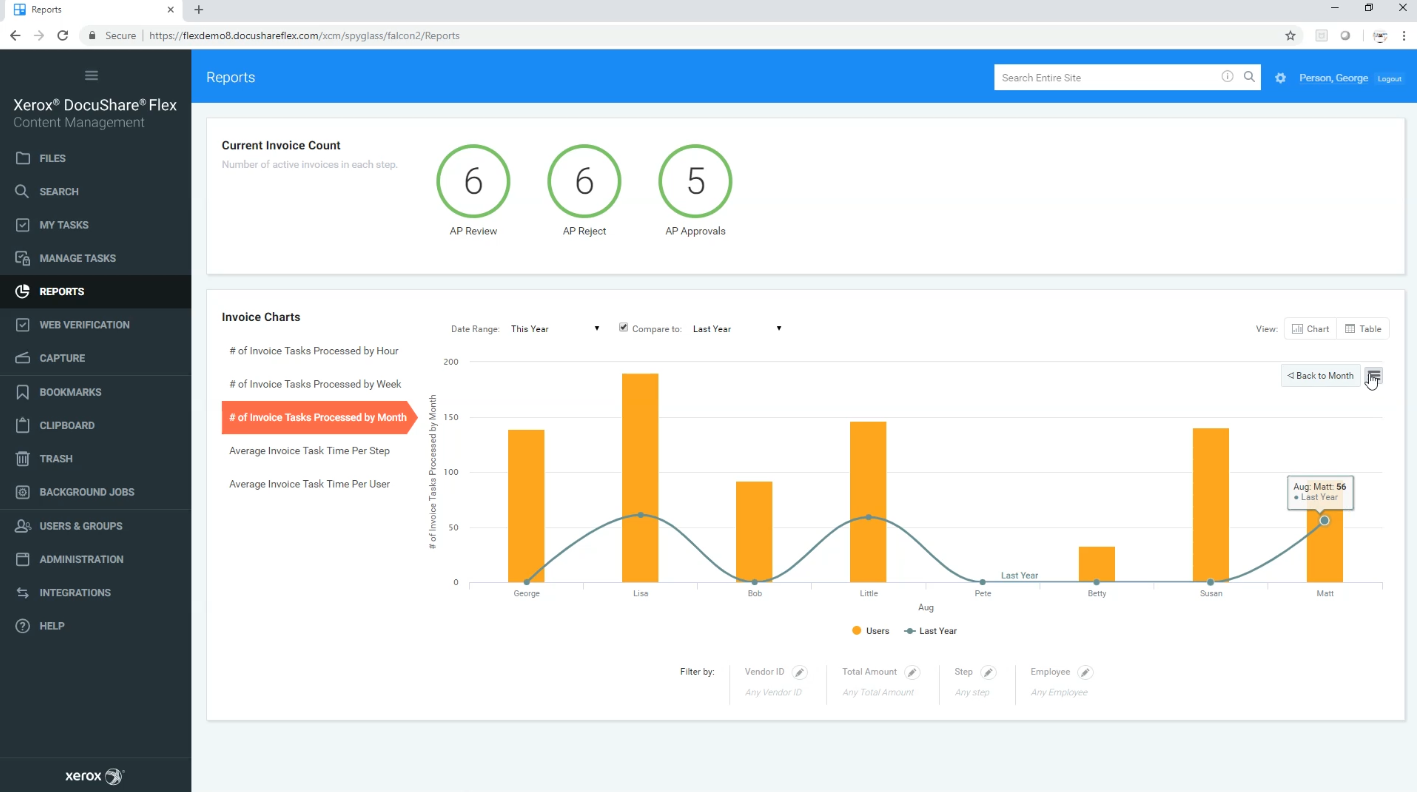Screen dimensions: 1417x792
Task: Edit the Employee filter with its pencil icon
Action: pos(1086,671)
